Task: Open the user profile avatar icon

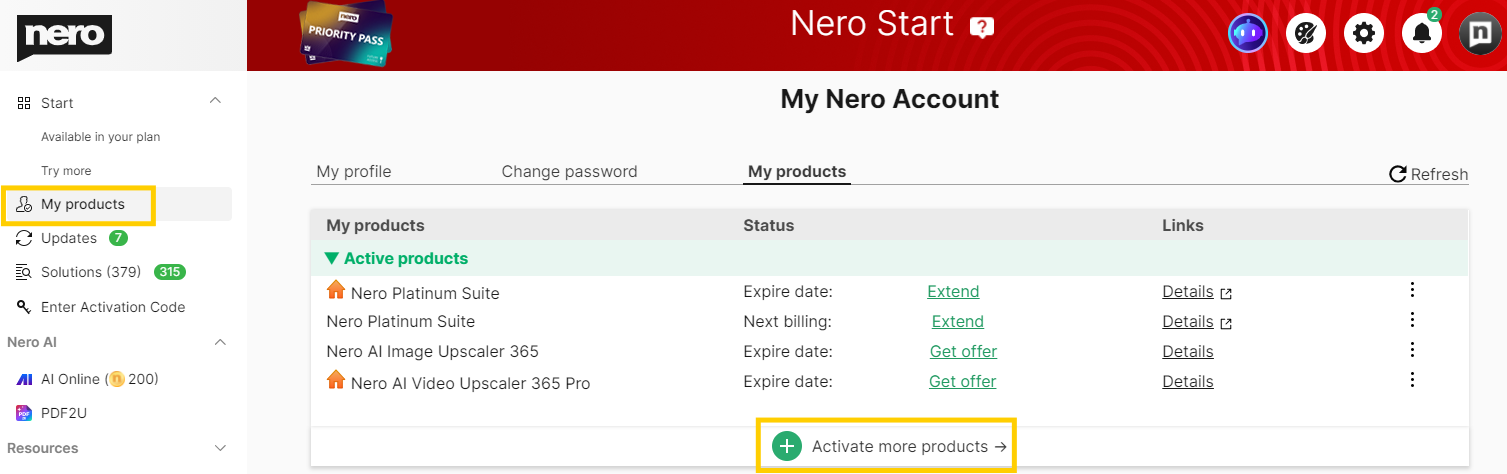Action: coord(1479,34)
